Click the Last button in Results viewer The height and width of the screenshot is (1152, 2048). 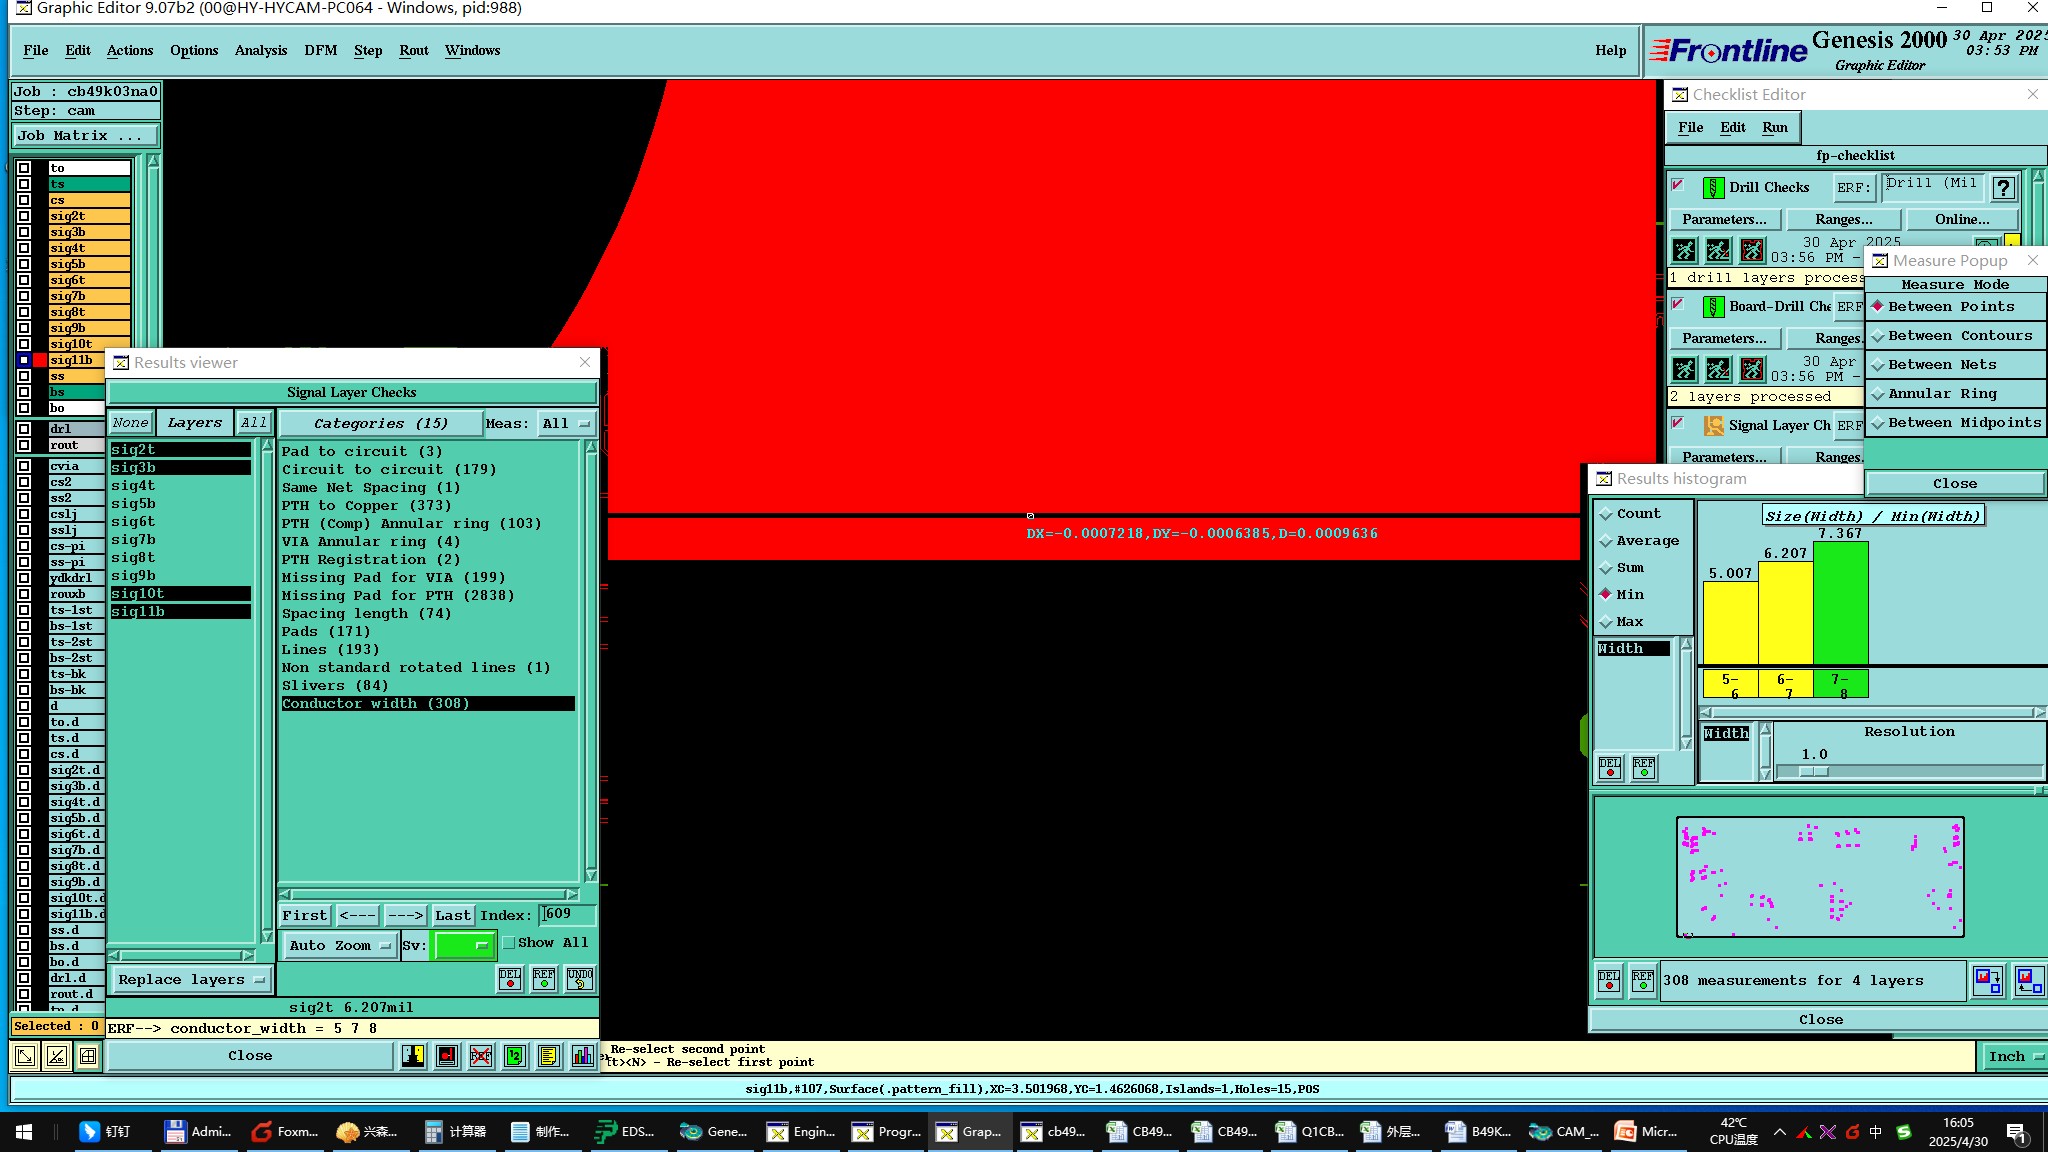(x=452, y=915)
